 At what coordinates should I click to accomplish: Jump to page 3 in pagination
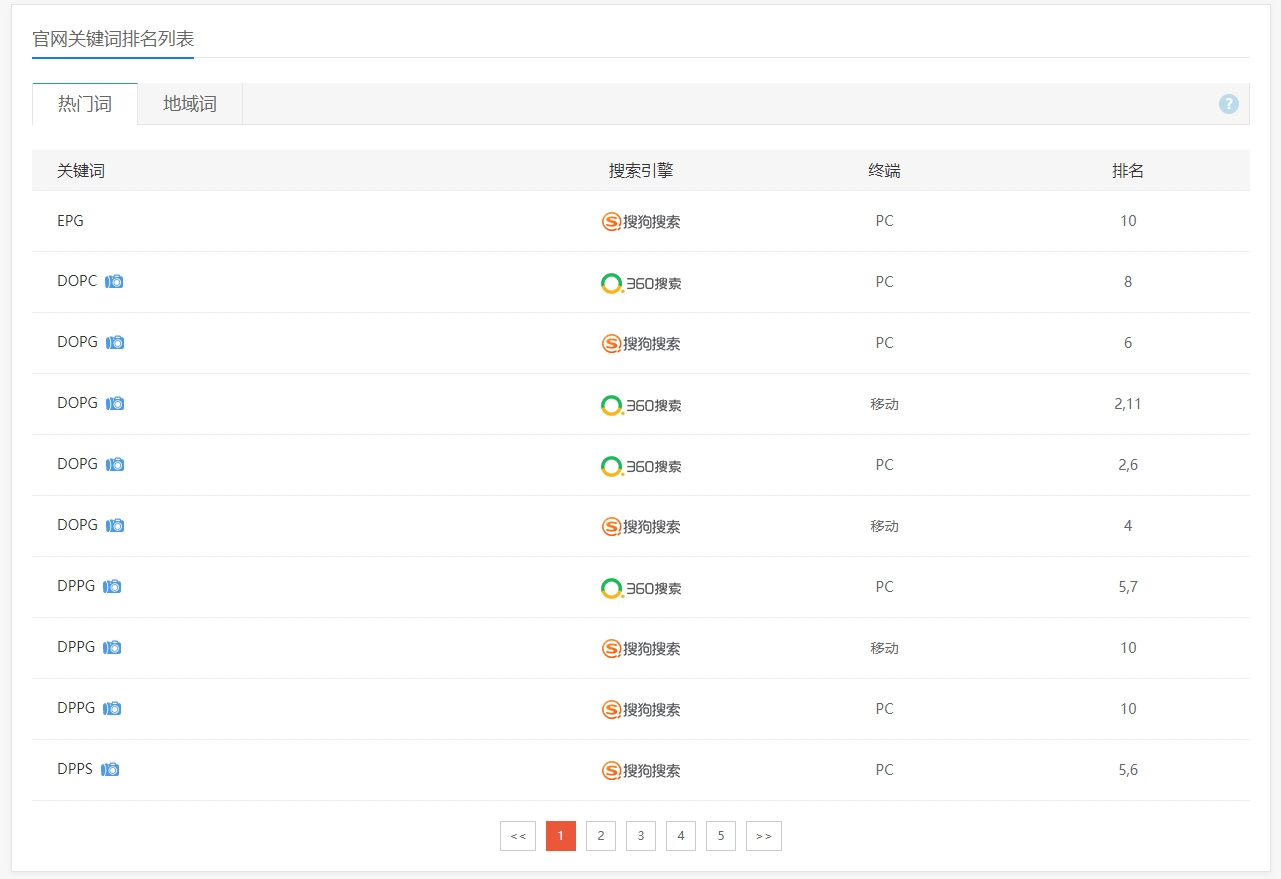640,836
